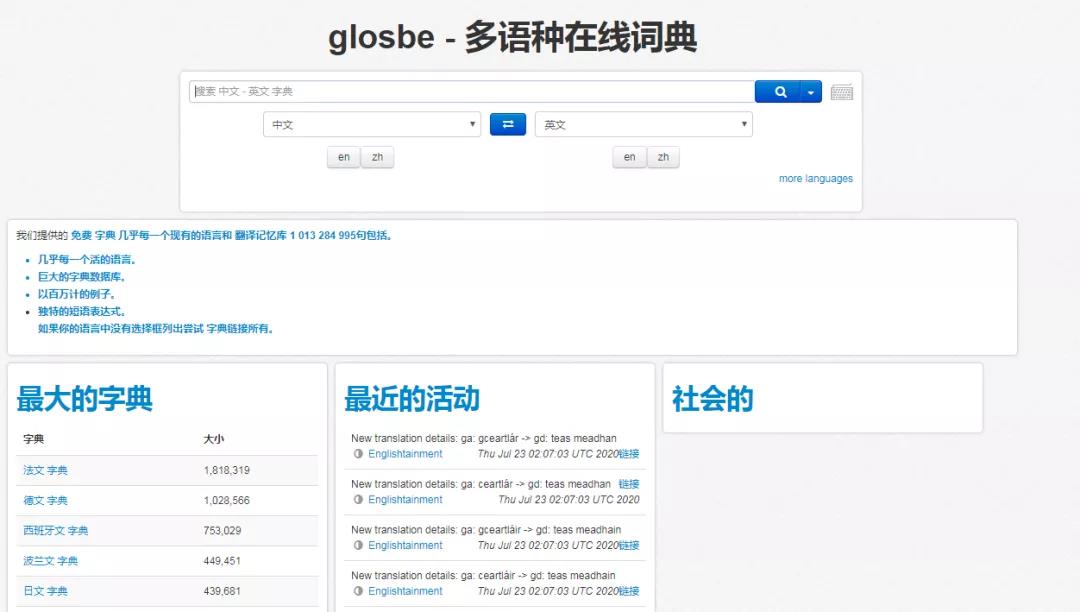
Task: Click the blue magnifier search icon
Action: [779, 91]
